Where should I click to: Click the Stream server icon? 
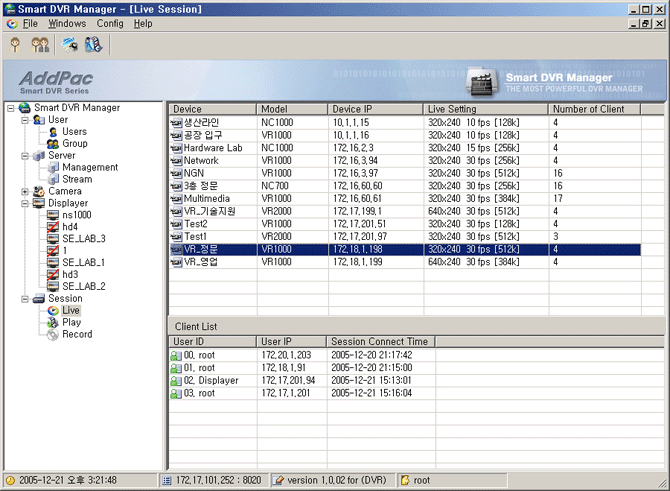click(53, 179)
